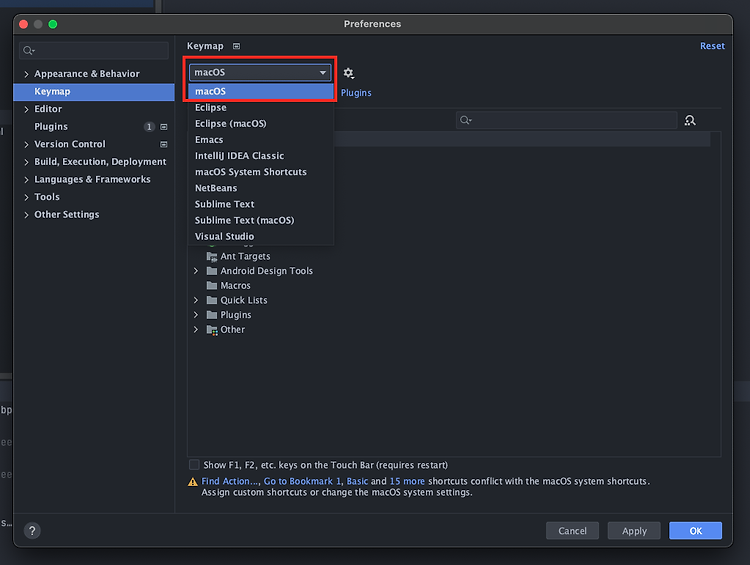This screenshot has width=750, height=565.
Task: Open Go to Bookmark 1 link
Action: coord(302,481)
